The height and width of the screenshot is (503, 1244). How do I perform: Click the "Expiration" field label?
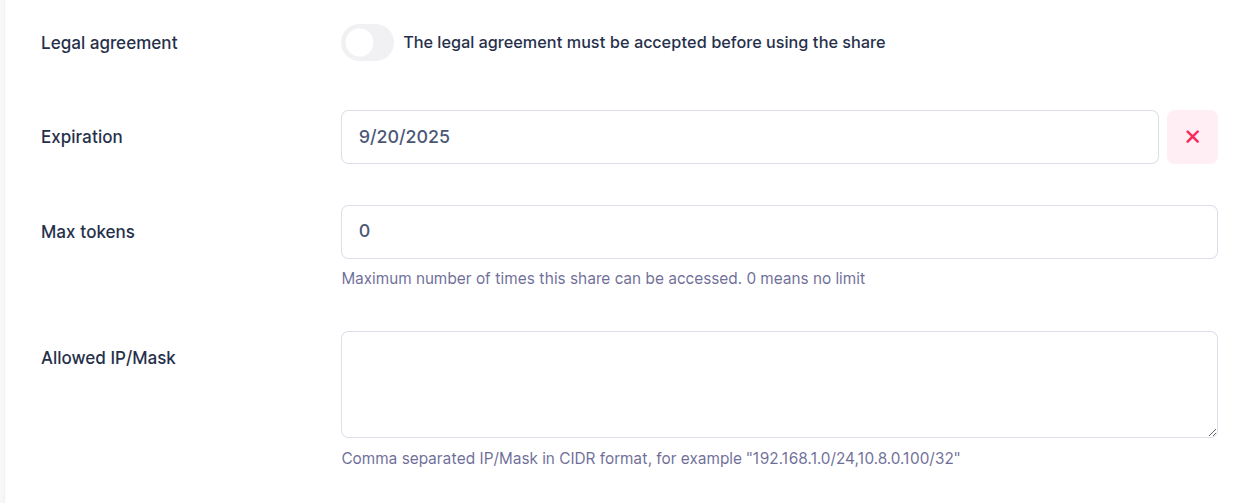(82, 137)
